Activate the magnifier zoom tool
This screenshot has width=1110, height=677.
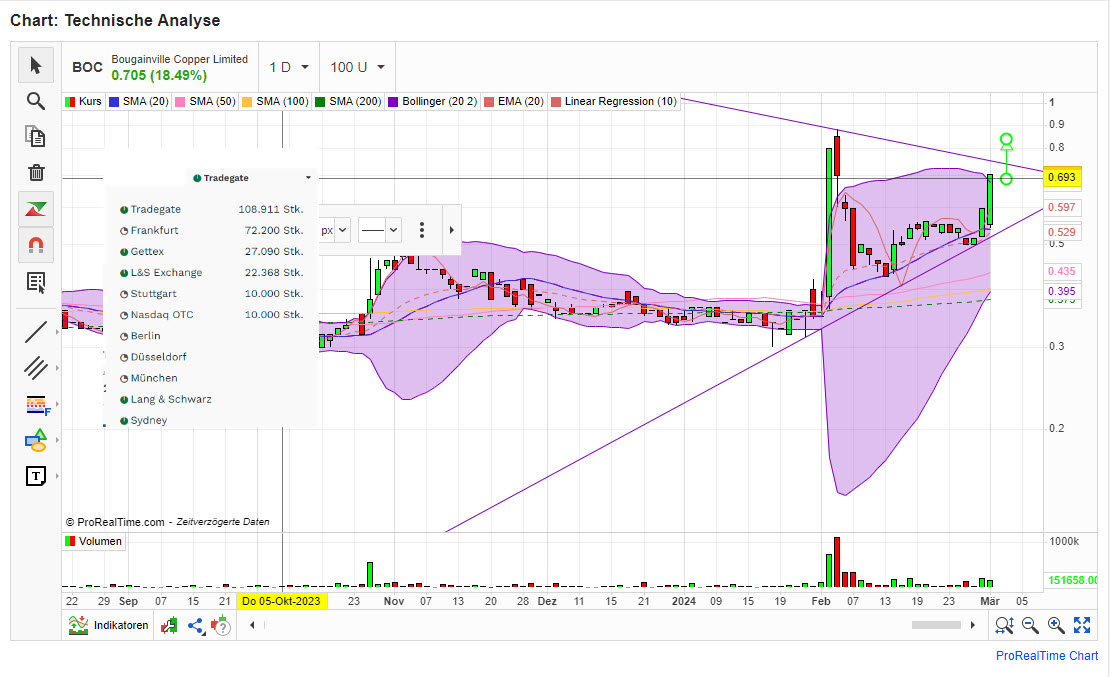point(36,101)
